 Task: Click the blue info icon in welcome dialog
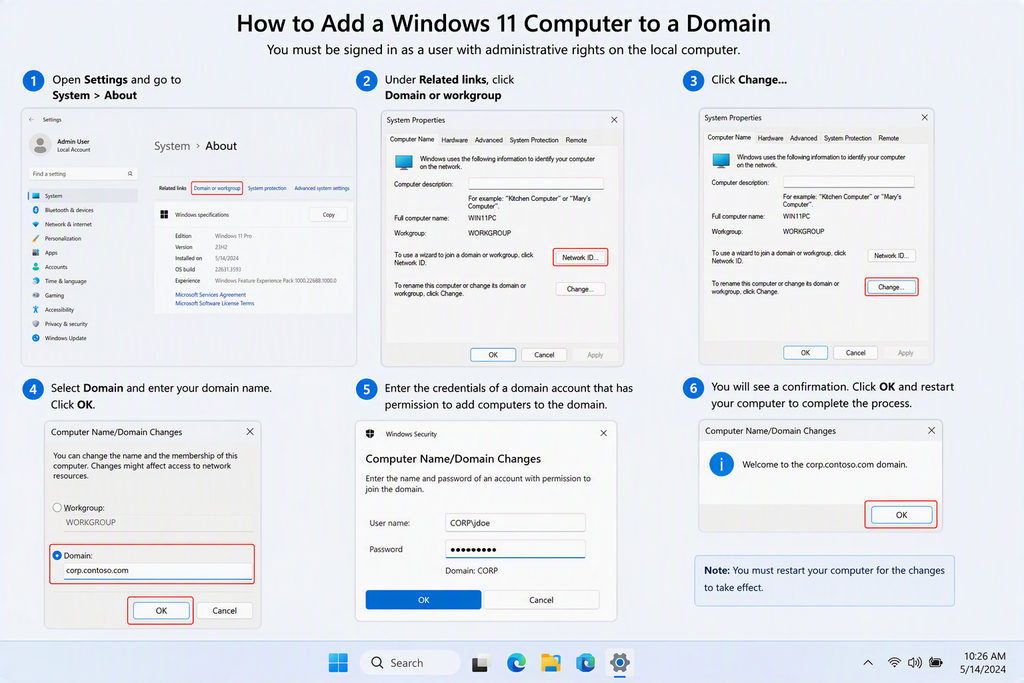click(x=722, y=464)
